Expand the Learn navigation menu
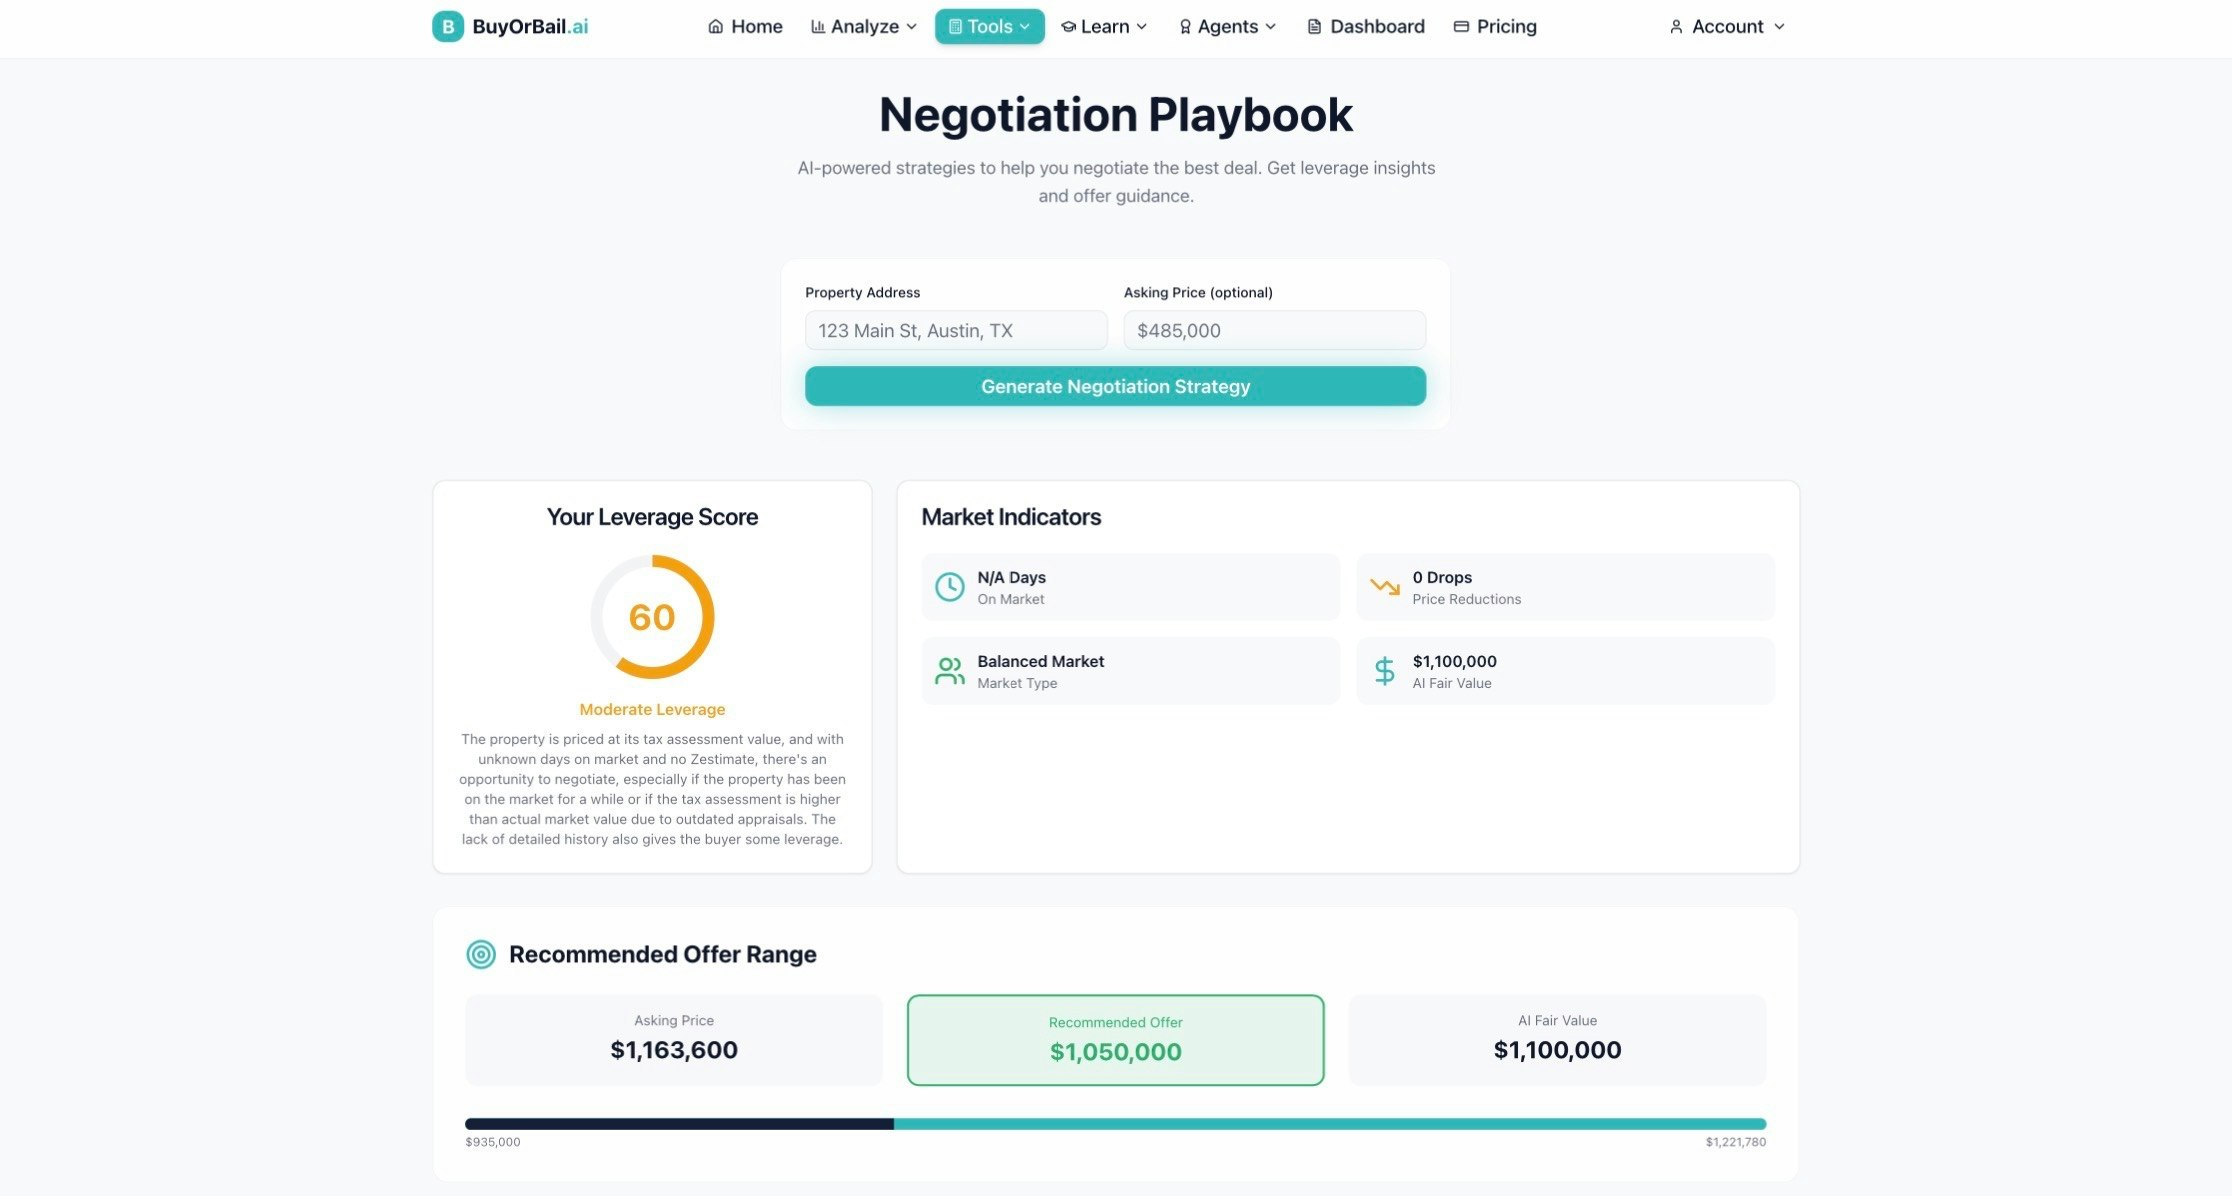This screenshot has width=2232, height=1196. pos(1103,26)
